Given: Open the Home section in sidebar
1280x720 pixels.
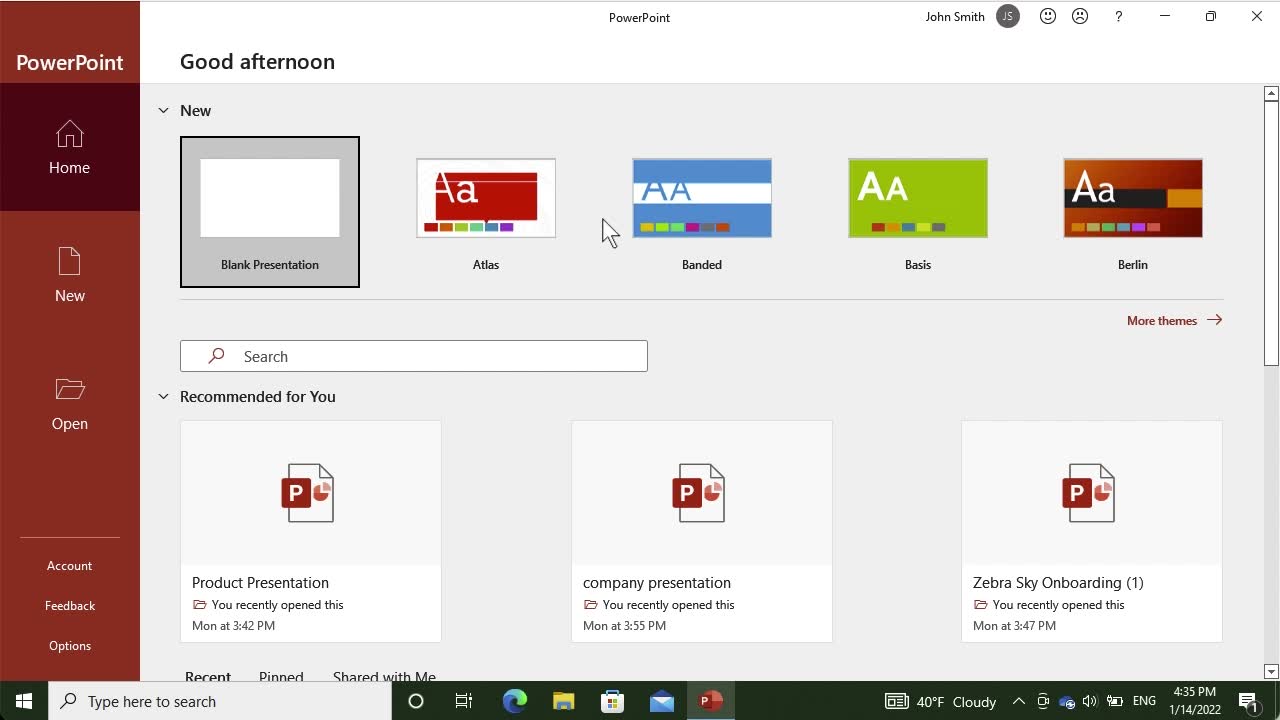Looking at the screenshot, I should coord(69,148).
